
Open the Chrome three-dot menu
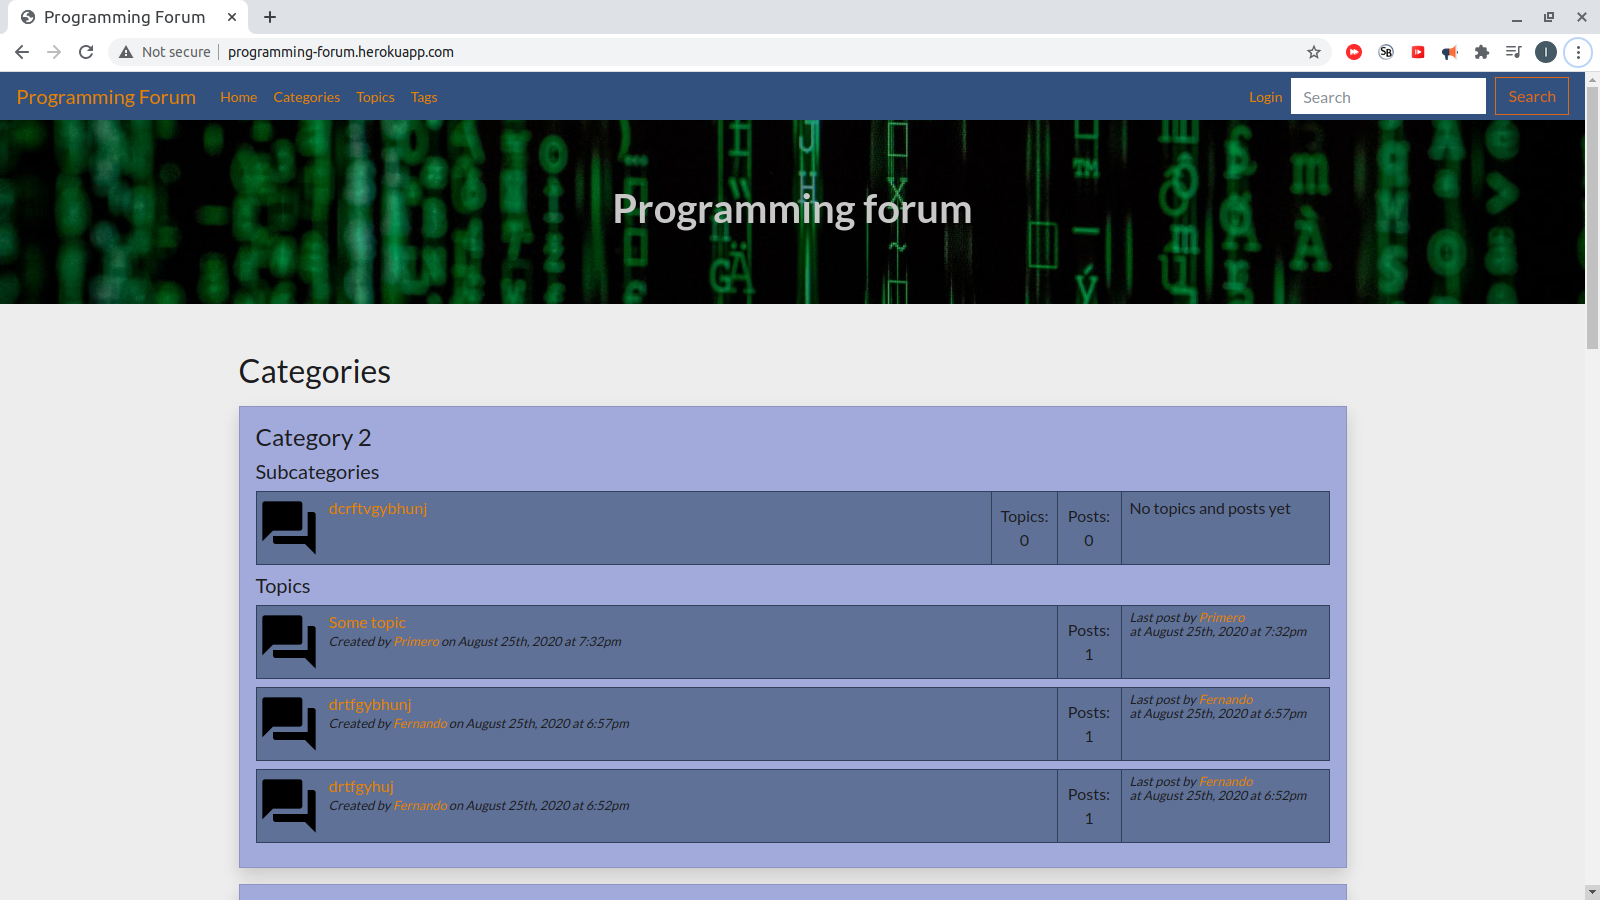1578,52
